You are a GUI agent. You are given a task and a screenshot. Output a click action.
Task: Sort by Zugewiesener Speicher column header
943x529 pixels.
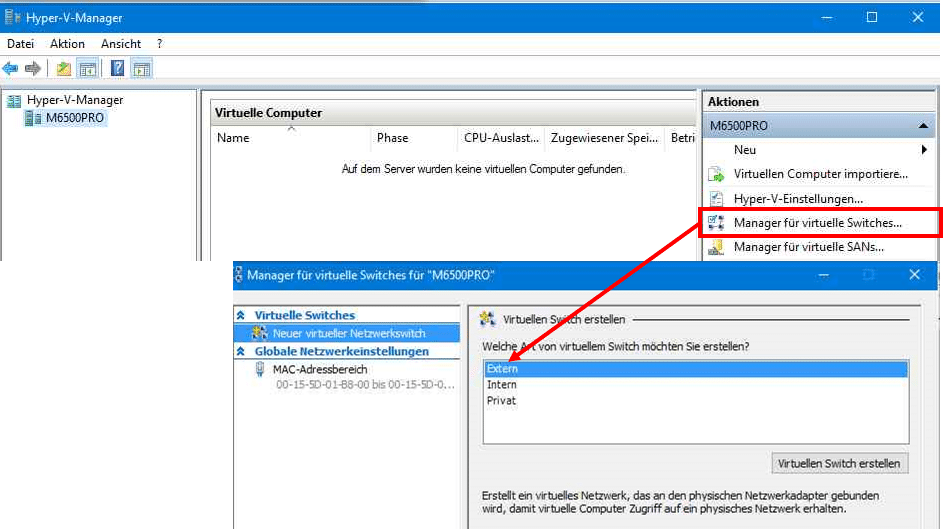(x=604, y=138)
